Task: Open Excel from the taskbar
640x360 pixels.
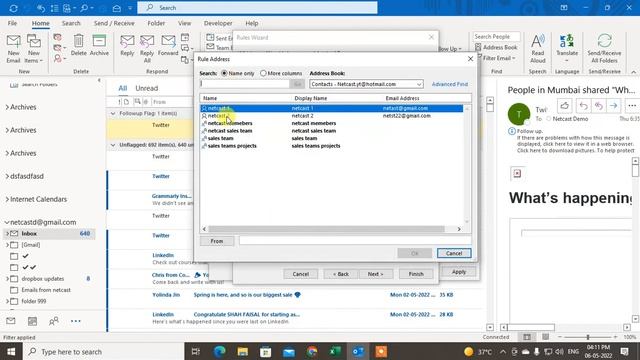Action: tap(335, 351)
